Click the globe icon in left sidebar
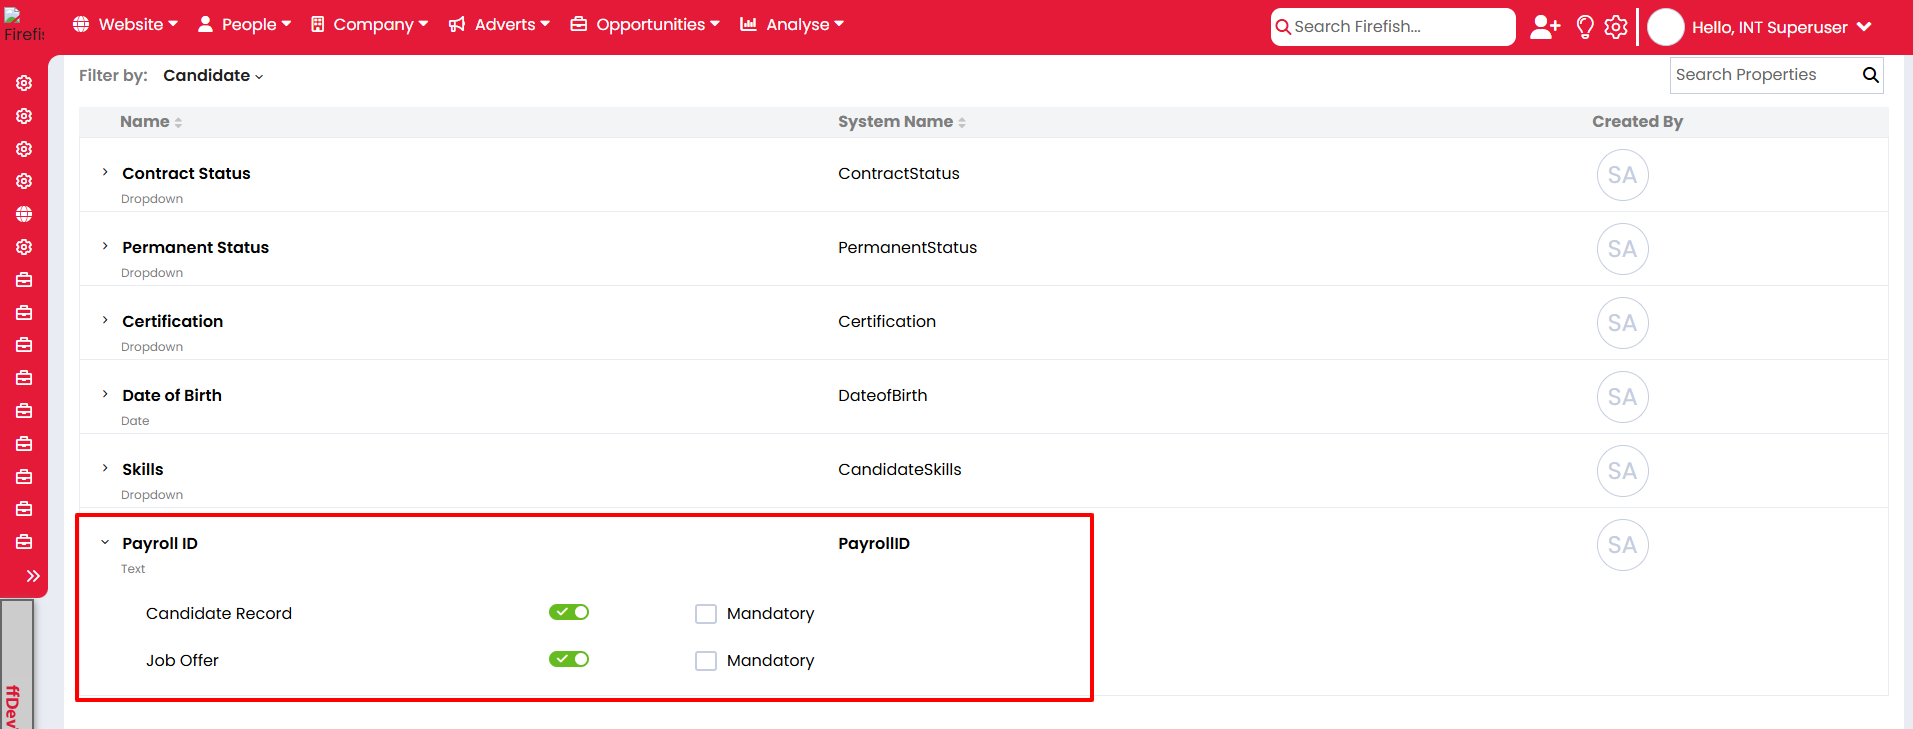Viewport: 1913px width, 729px height. [24, 214]
